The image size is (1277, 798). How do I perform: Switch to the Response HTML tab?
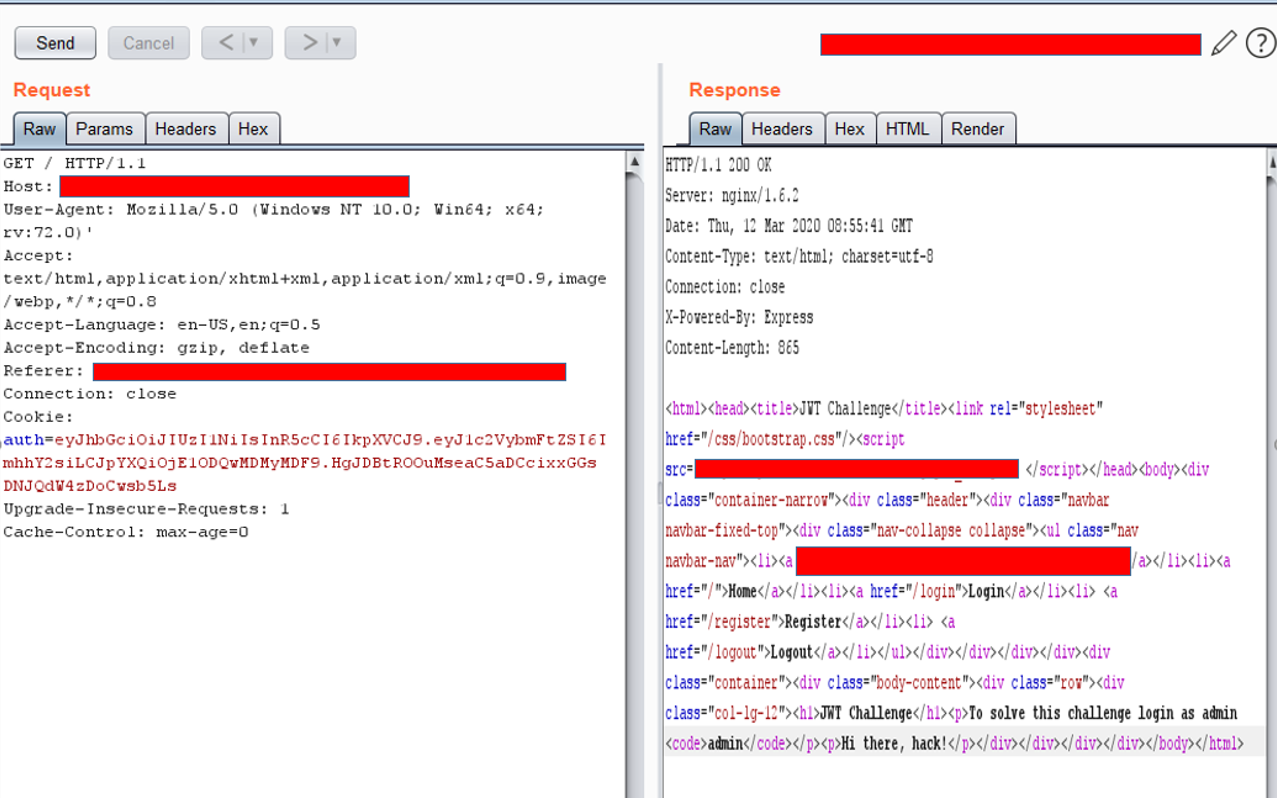pos(907,129)
